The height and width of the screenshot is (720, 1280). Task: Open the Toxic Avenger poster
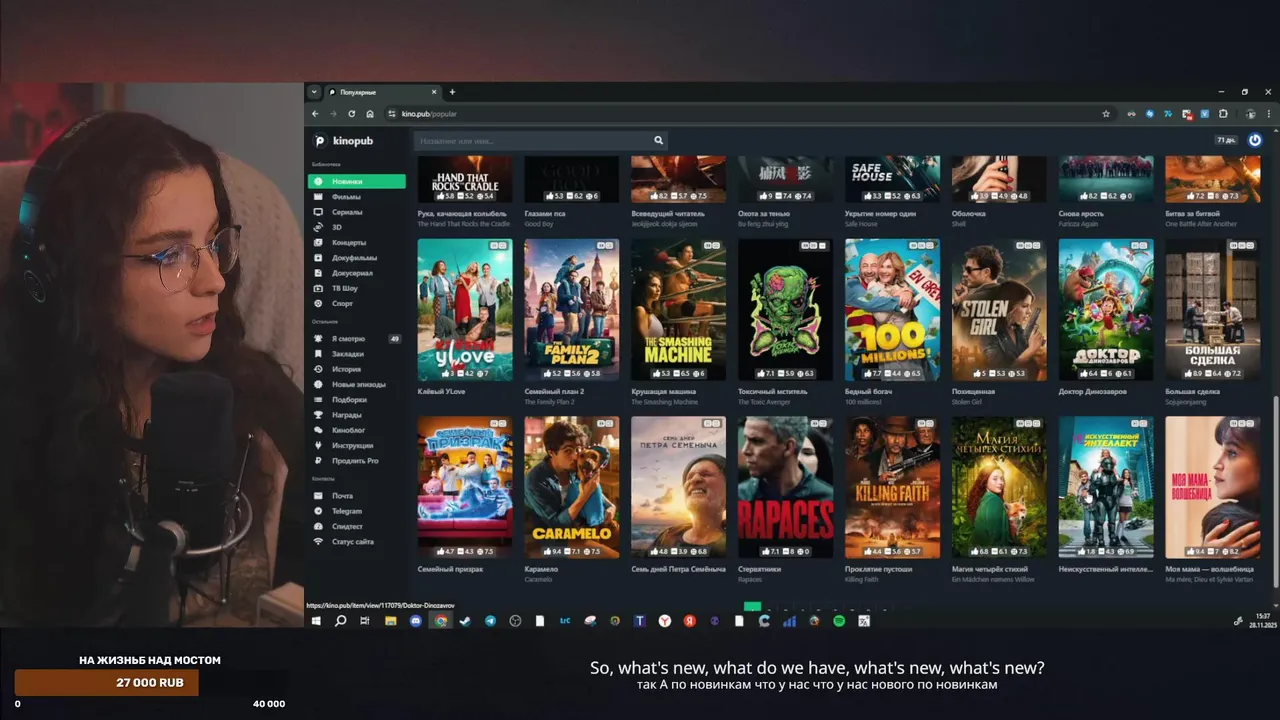click(785, 309)
